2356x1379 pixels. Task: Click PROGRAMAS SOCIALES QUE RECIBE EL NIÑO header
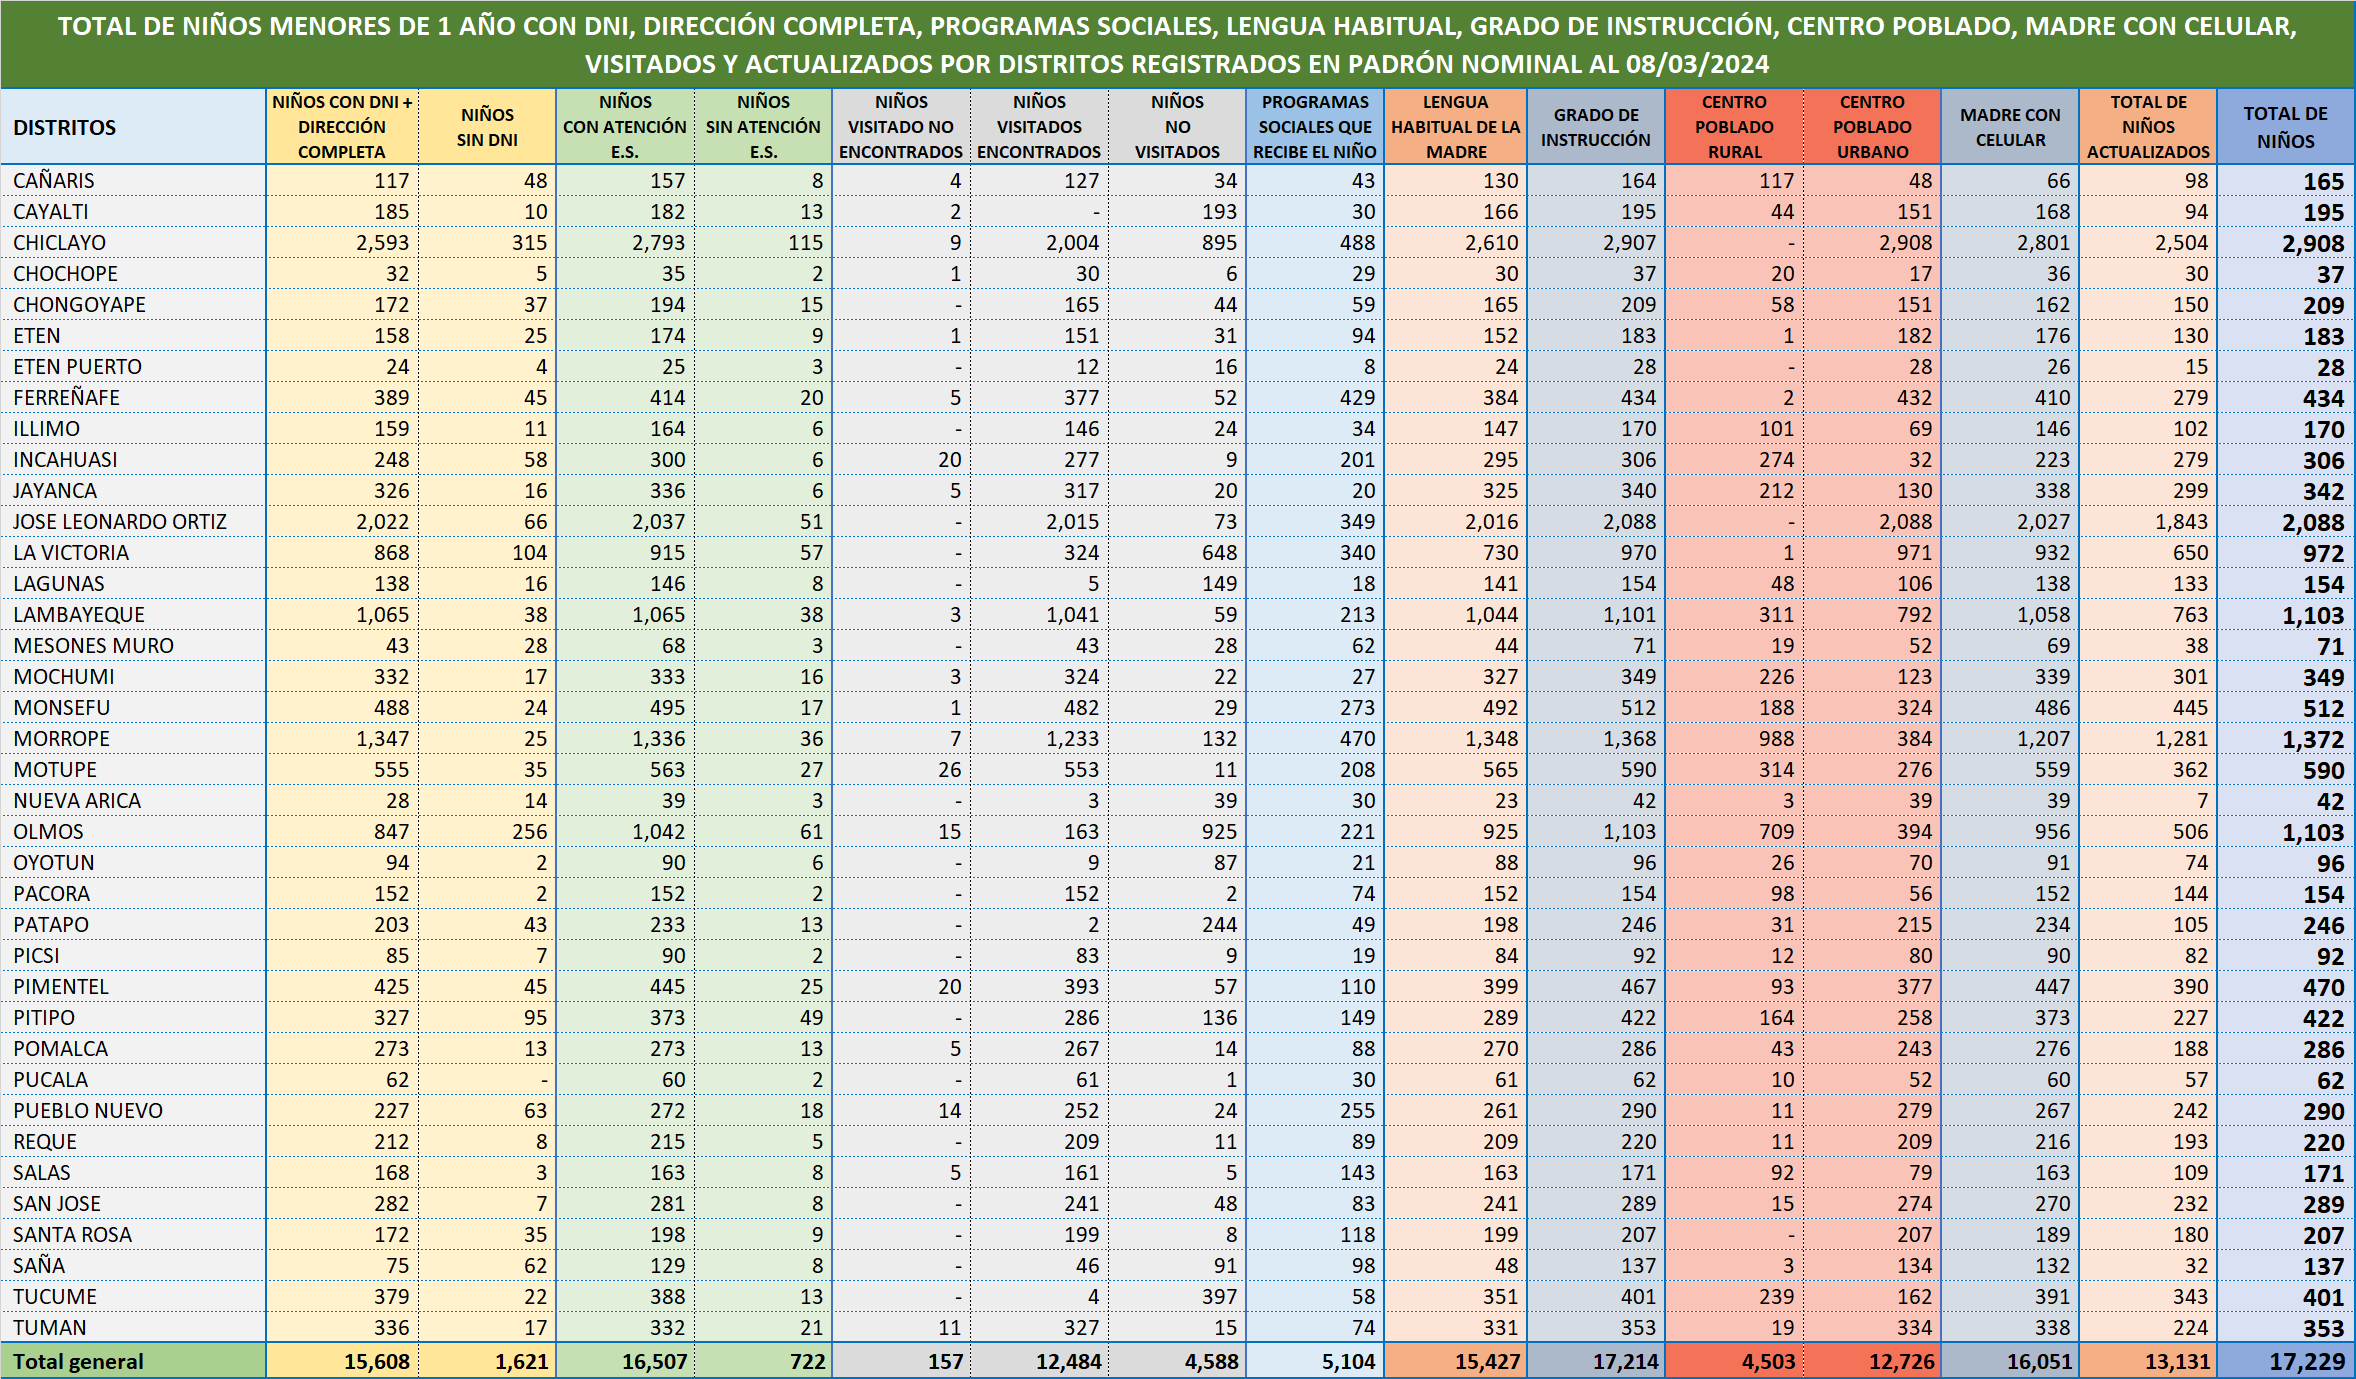point(1315,127)
